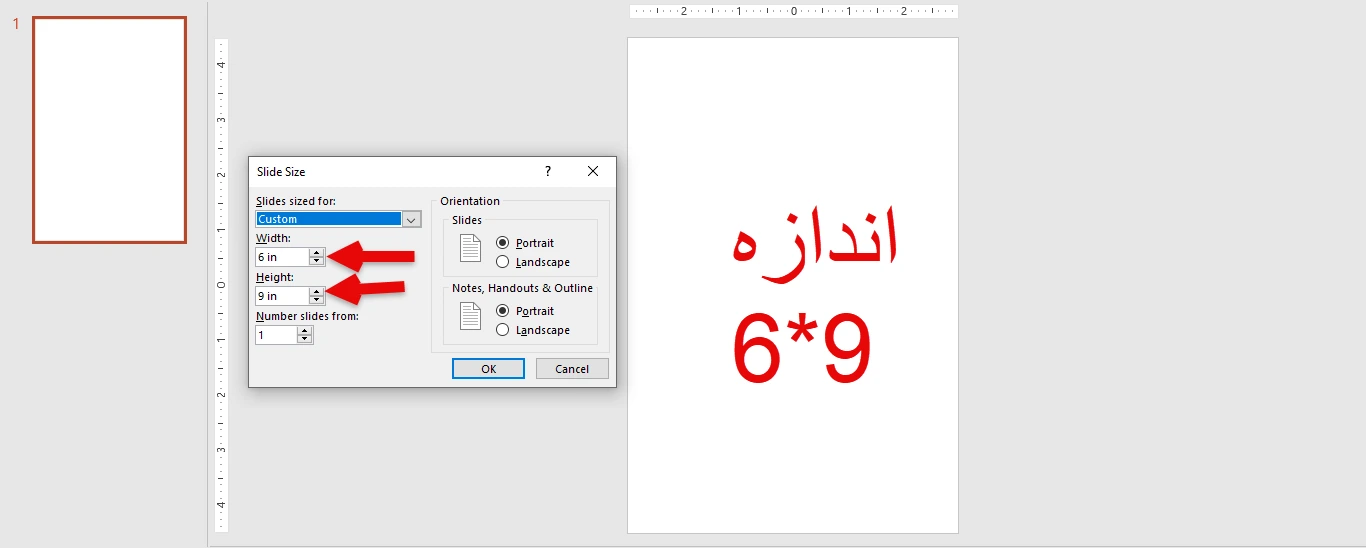Decrease Height using the down spinner arrow
The width and height of the screenshot is (1366, 548).
pyautogui.click(x=317, y=300)
